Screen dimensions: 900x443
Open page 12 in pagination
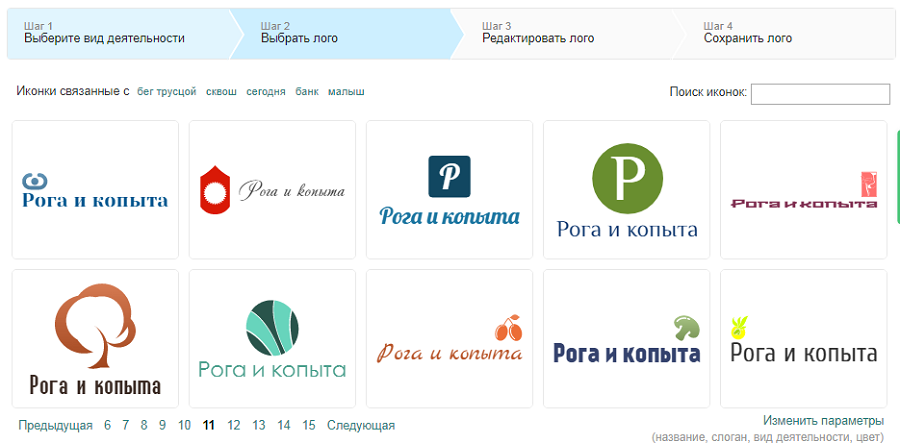coord(234,425)
